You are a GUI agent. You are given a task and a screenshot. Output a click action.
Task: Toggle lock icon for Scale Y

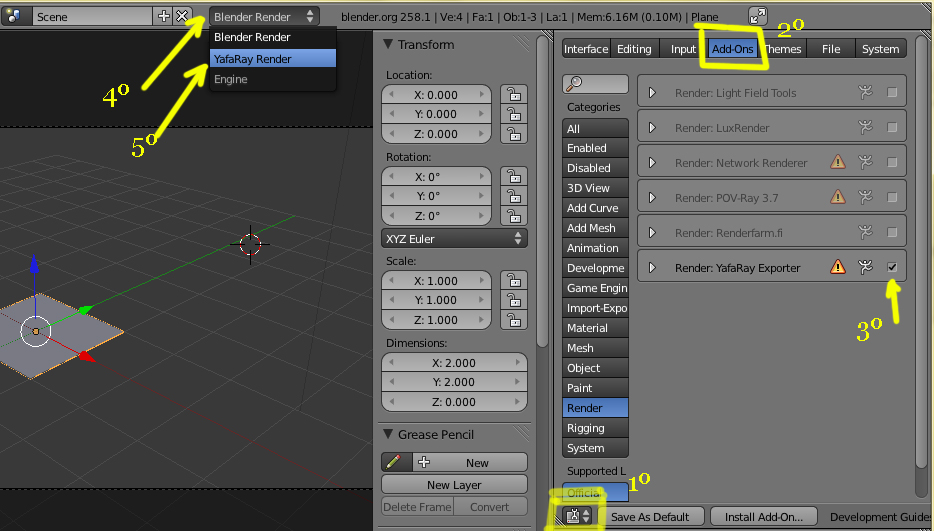(x=513, y=300)
